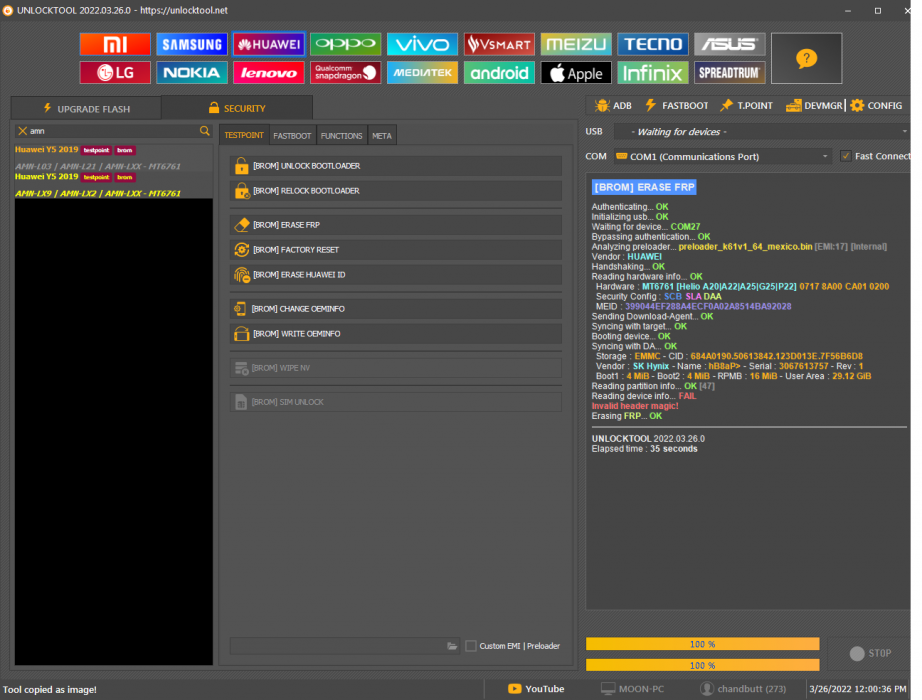Click the search magnifier icon

pyautogui.click(x=204, y=131)
